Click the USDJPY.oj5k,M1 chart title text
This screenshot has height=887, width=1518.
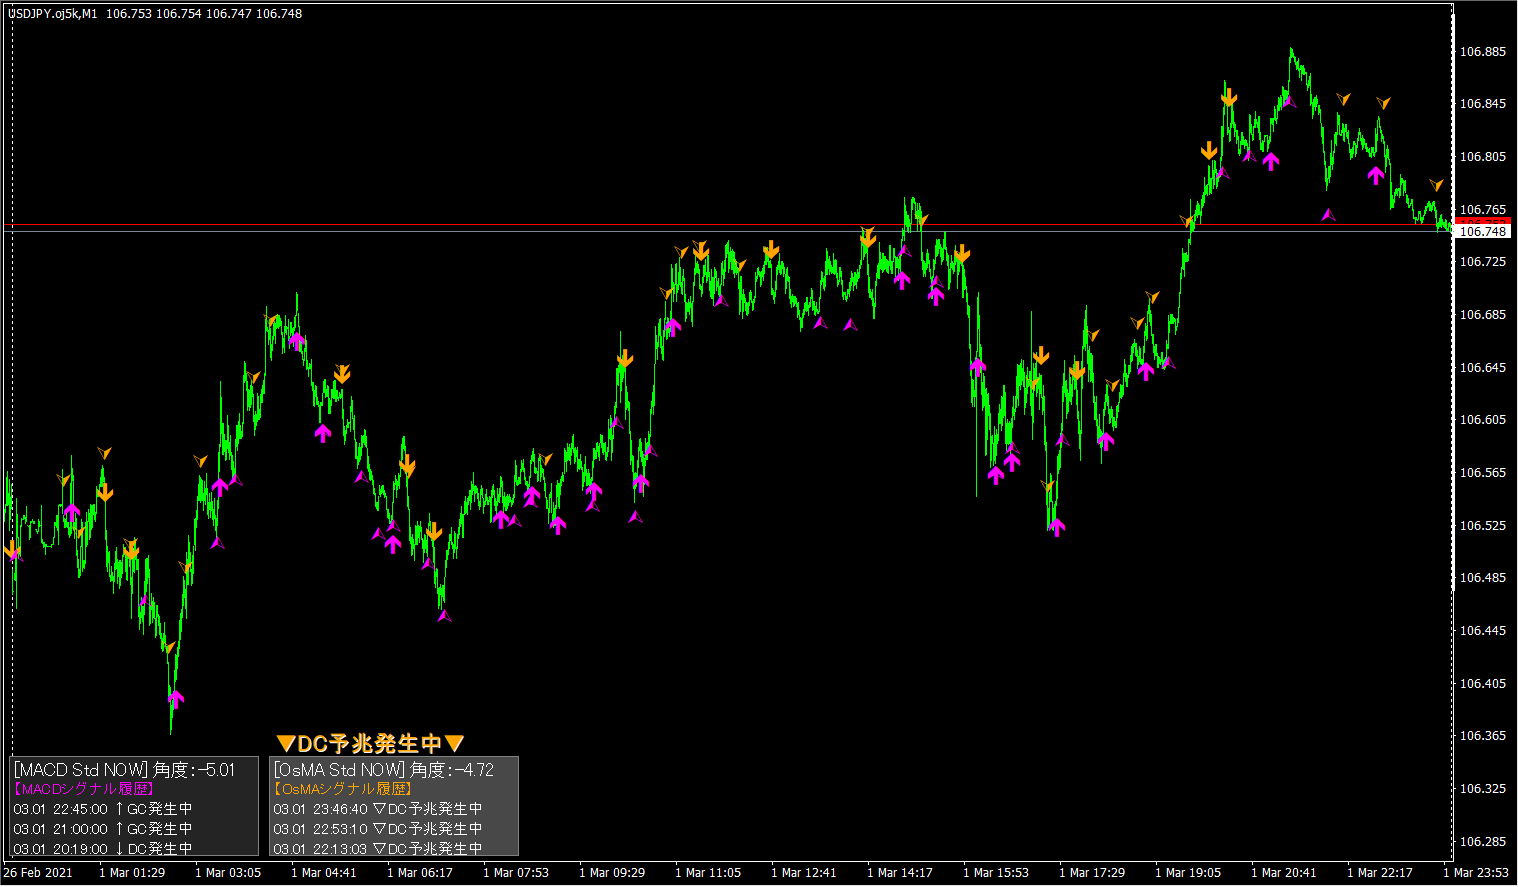(x=53, y=14)
